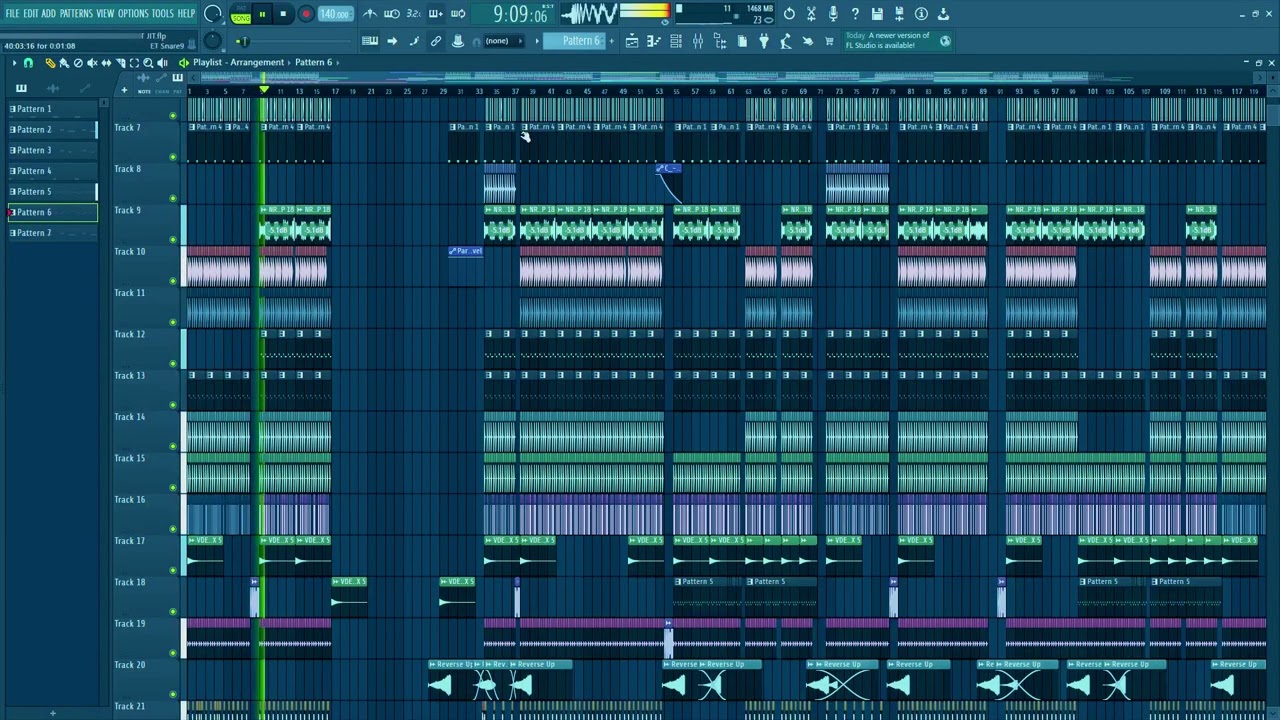Screen dimensions: 1280x720
Task: Toggle the 3.2.1 countdown before recording
Action: tap(413, 14)
